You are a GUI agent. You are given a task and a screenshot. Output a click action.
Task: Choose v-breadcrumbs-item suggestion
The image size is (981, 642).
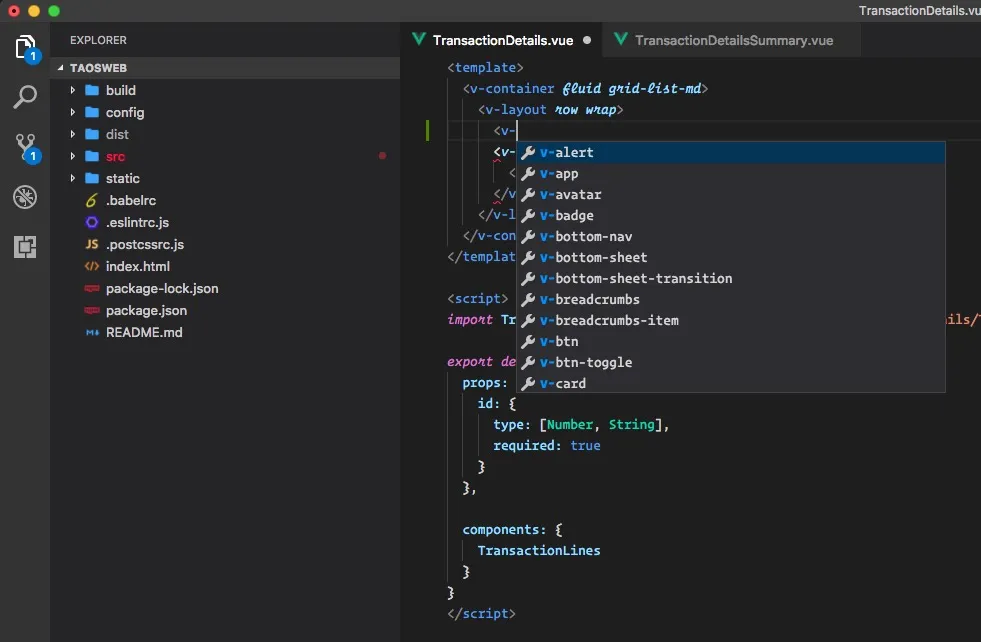click(x=730, y=320)
